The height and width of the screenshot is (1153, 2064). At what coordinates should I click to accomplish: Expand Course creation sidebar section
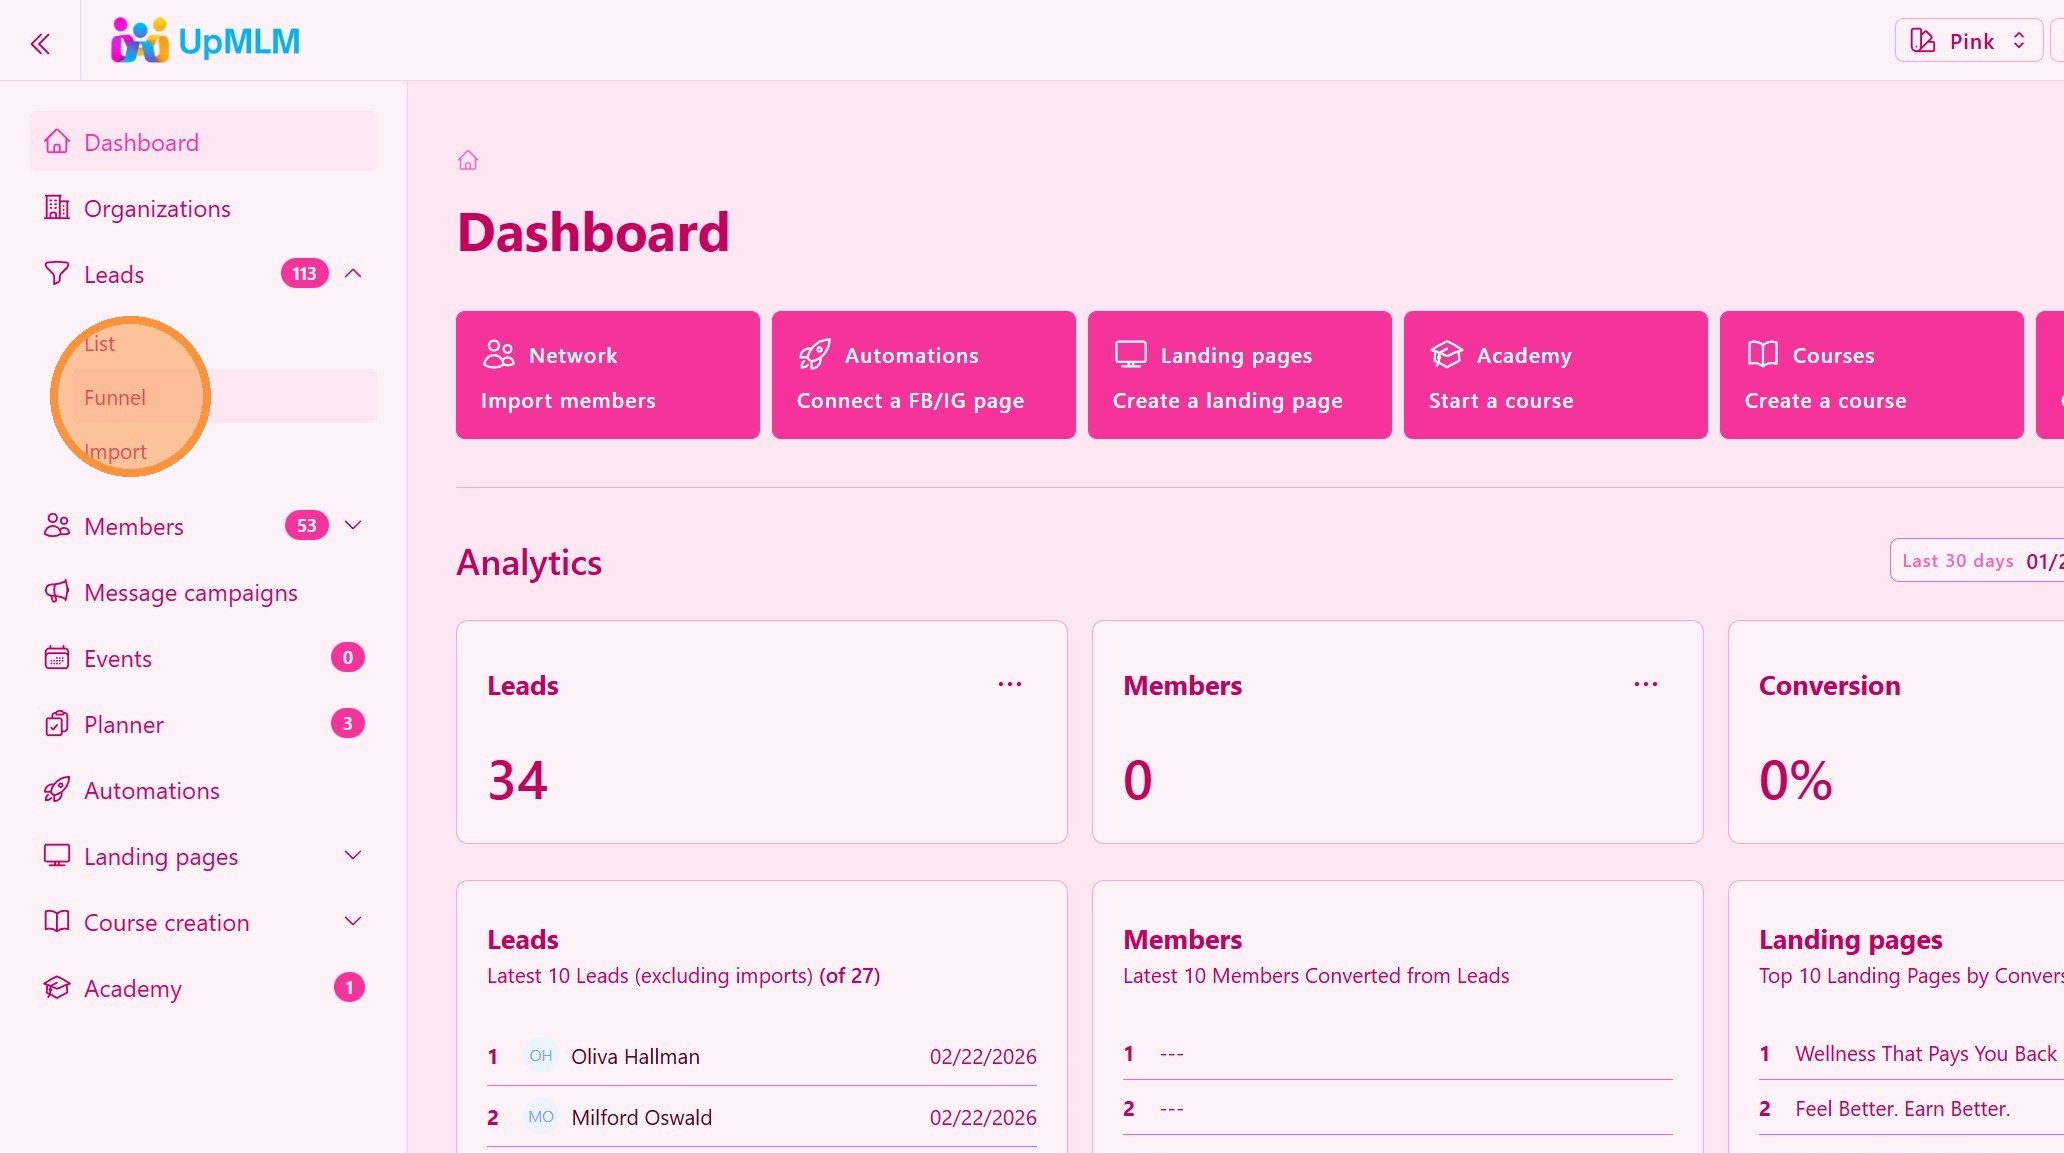tap(353, 921)
